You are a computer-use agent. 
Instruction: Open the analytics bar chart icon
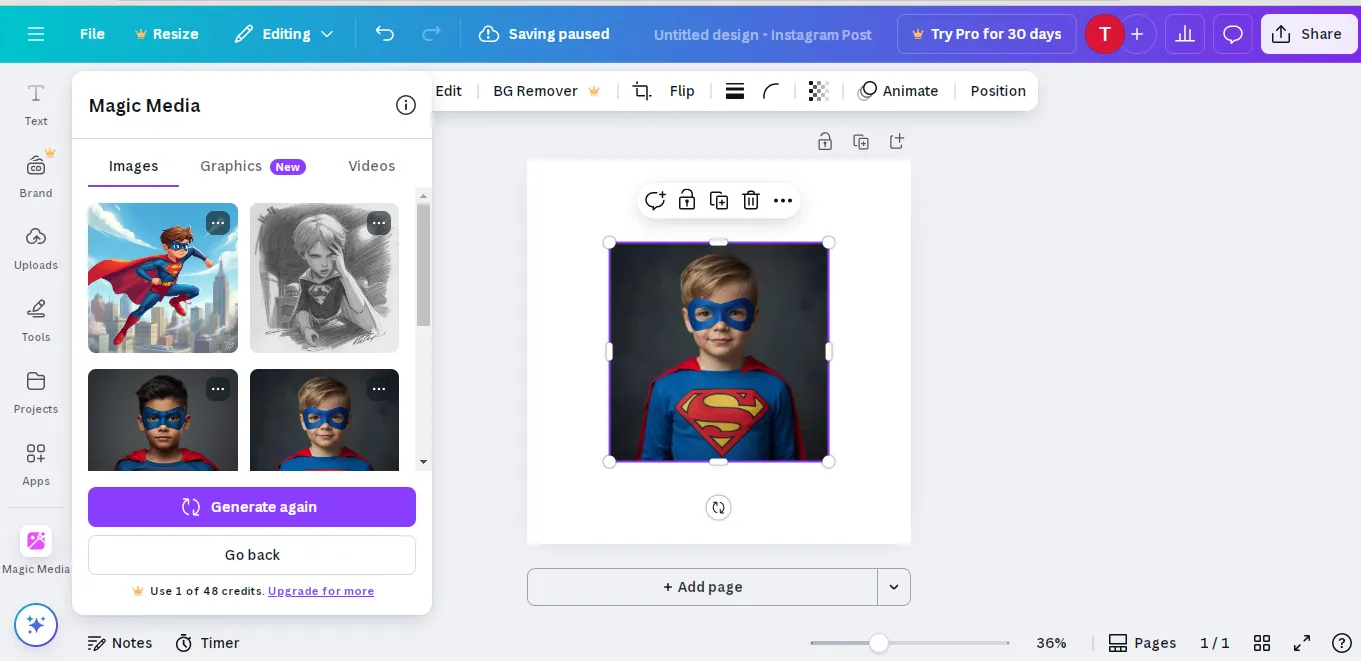pyautogui.click(x=1185, y=34)
